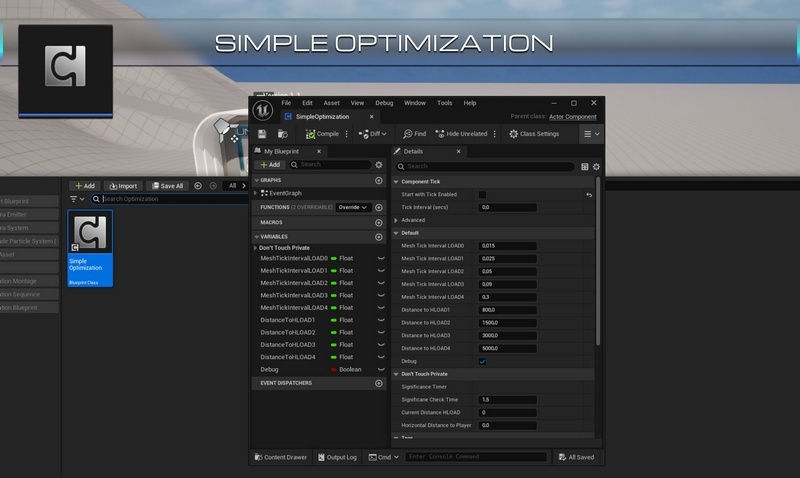Toggle visibility eye for Debug variable
800x478 pixels.
click(381, 370)
